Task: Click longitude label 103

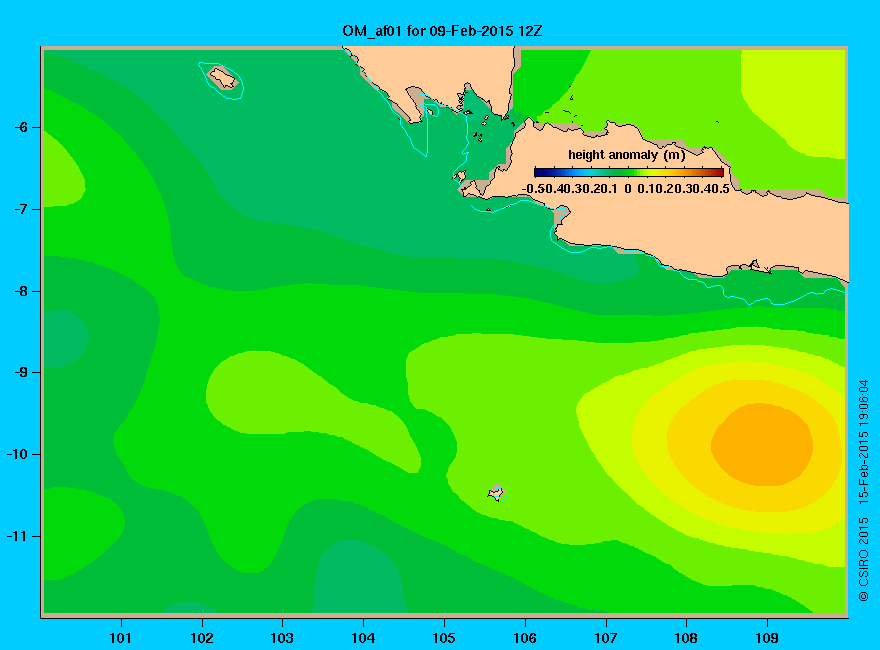Action: pyautogui.click(x=282, y=638)
